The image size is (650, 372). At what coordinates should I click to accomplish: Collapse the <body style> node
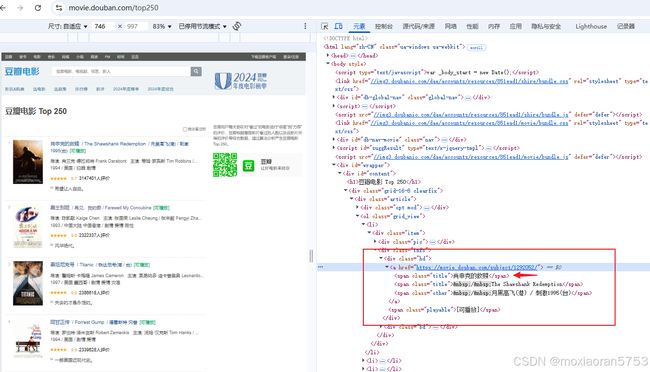(x=327, y=64)
